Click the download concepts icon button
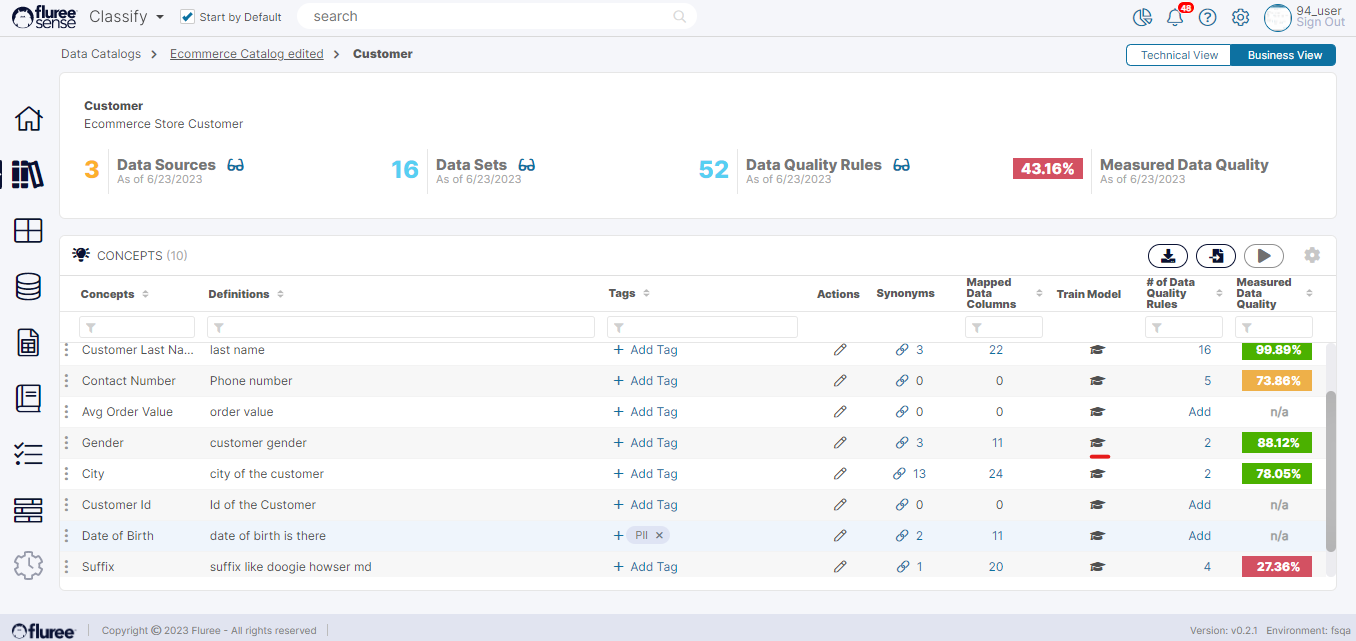 1167,256
